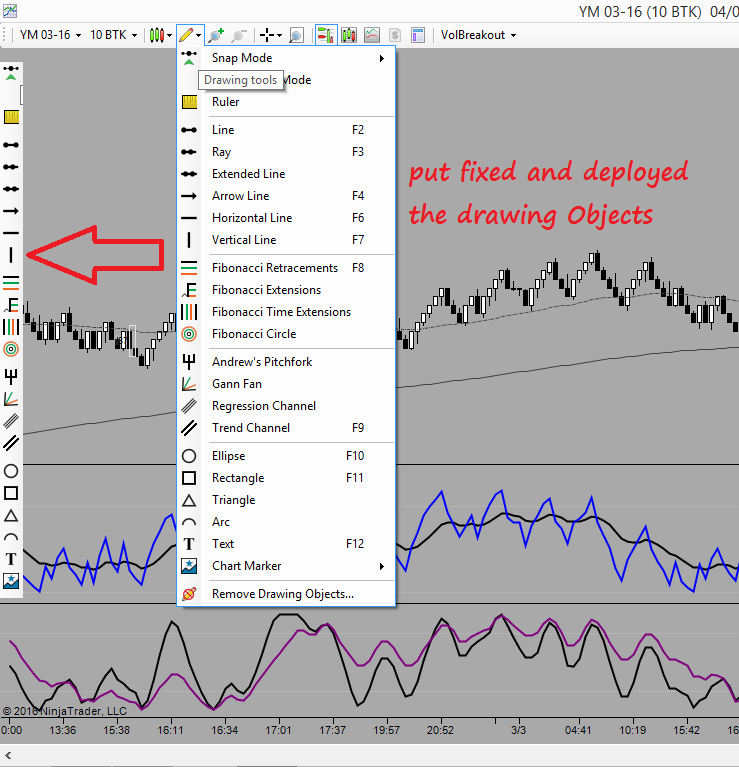Select Extended Line in the drawing menu

click(286, 174)
